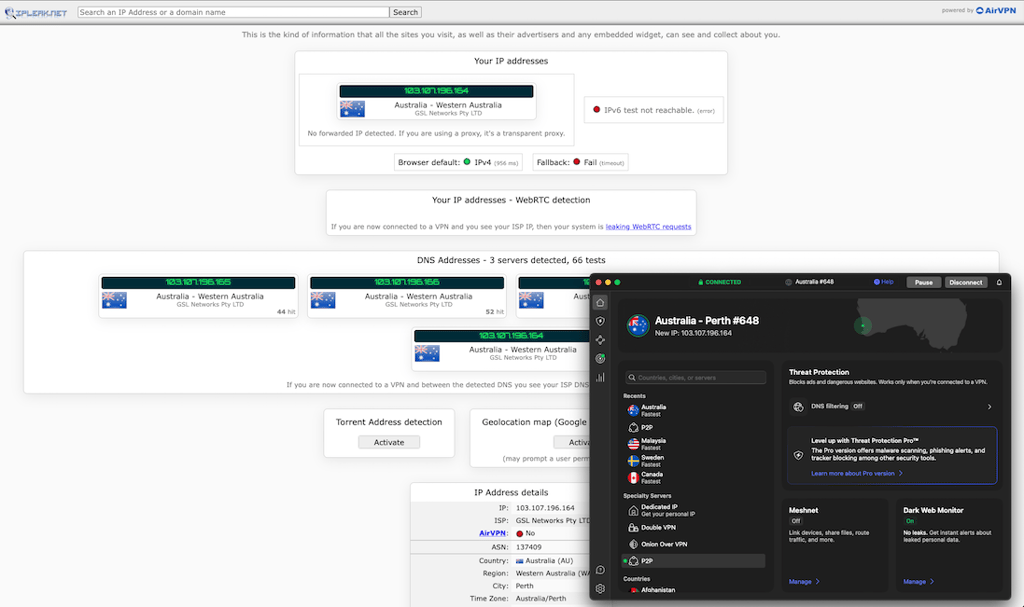The height and width of the screenshot is (607, 1024).
Task: Click the AirVPN logo in top right
Action: [x=996, y=10]
